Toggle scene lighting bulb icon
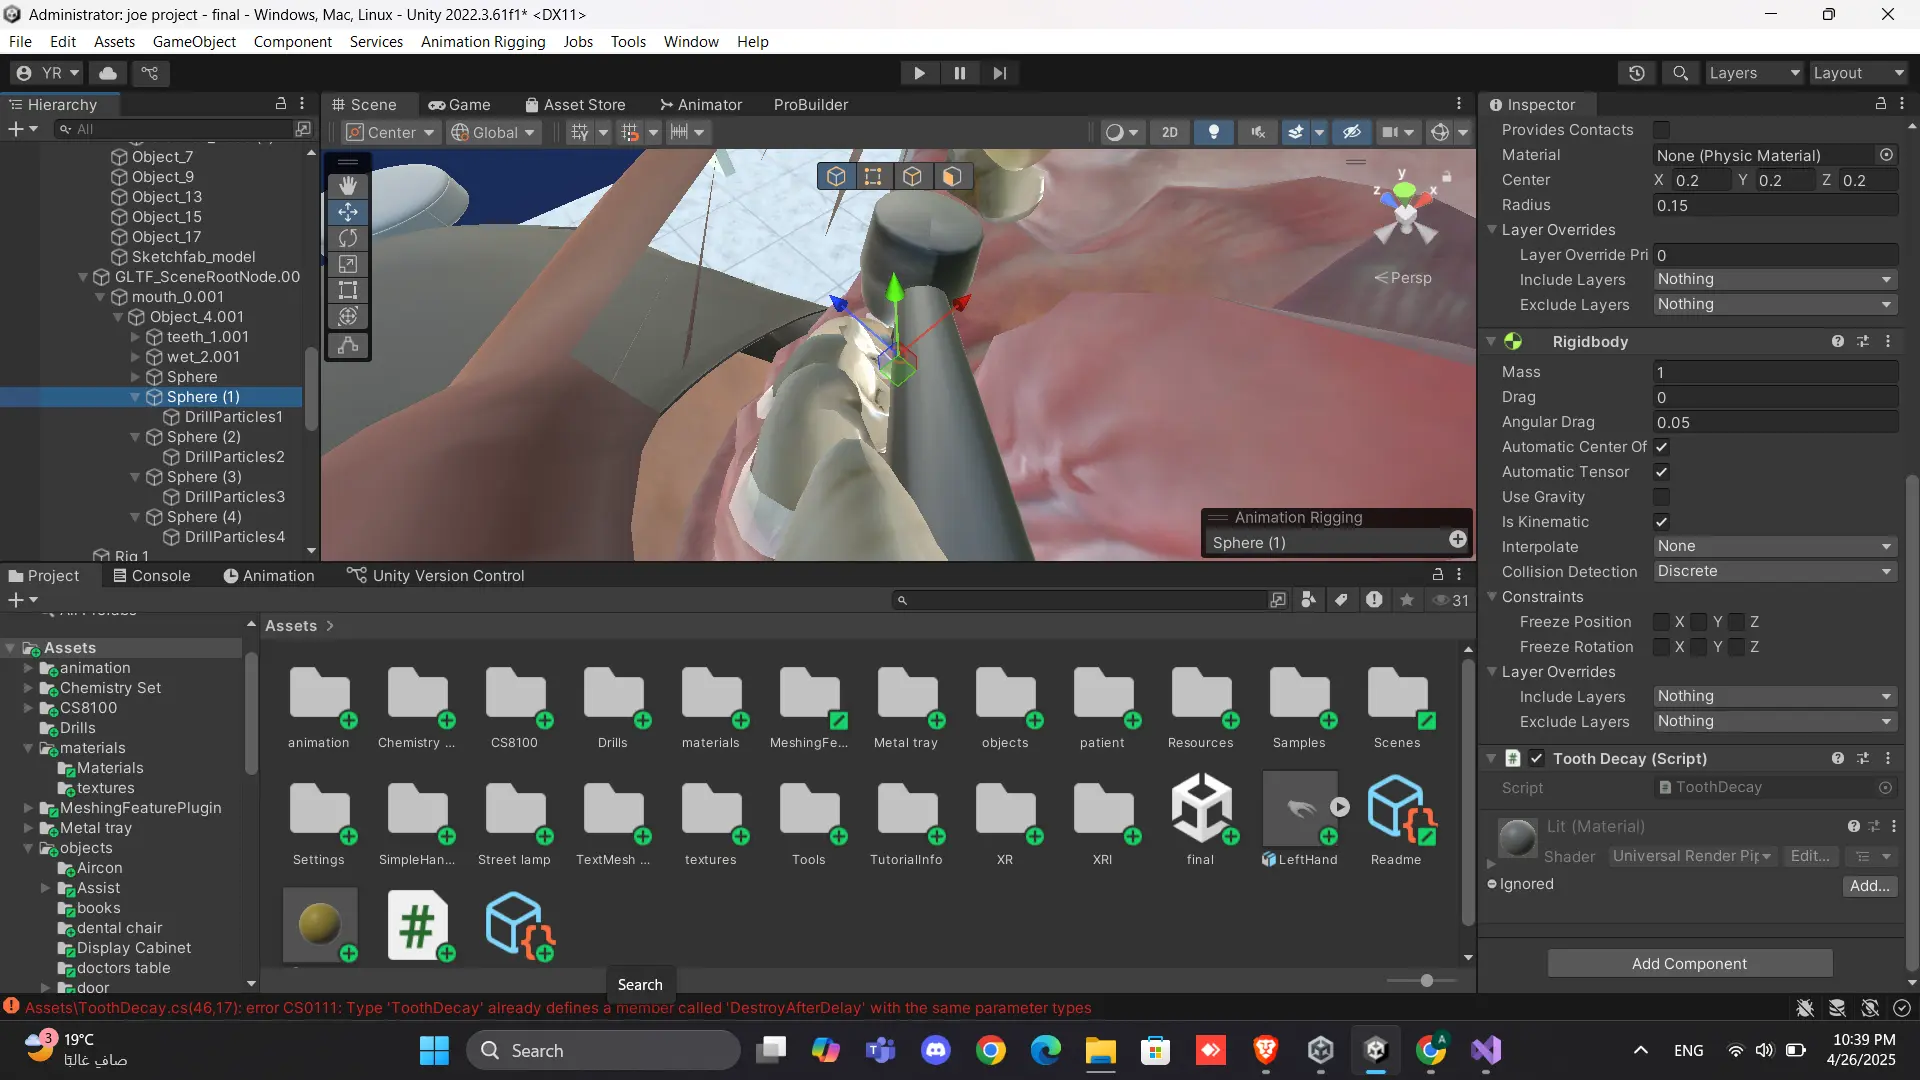 [1214, 132]
